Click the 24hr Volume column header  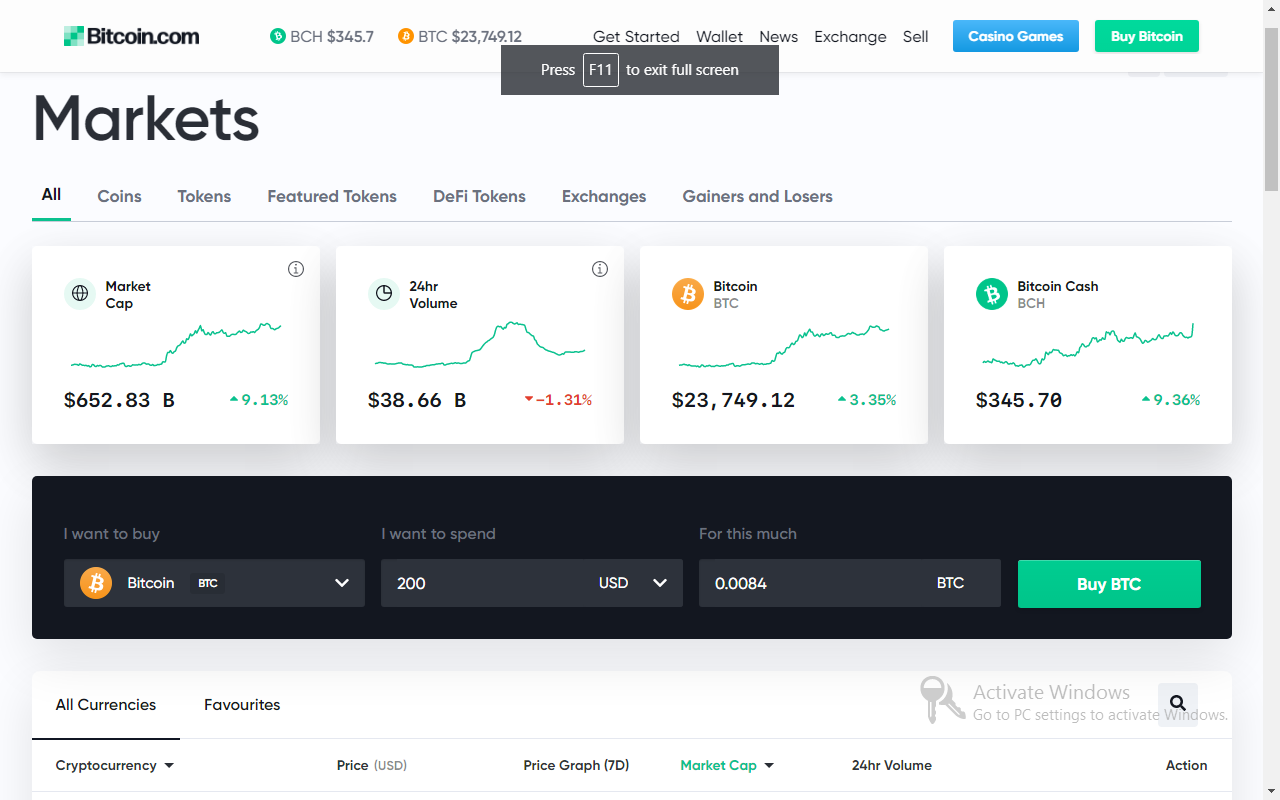coord(892,765)
